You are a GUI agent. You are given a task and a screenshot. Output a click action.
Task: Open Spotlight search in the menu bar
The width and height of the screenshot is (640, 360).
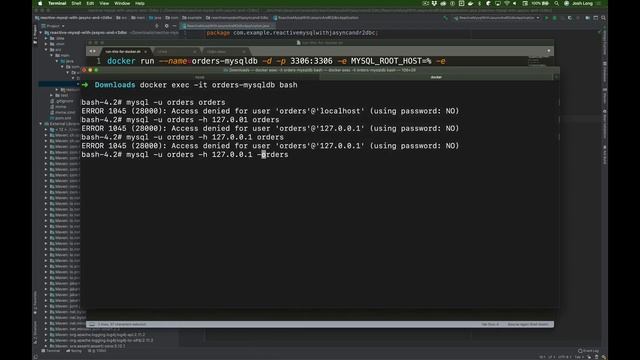tap(556, 3)
